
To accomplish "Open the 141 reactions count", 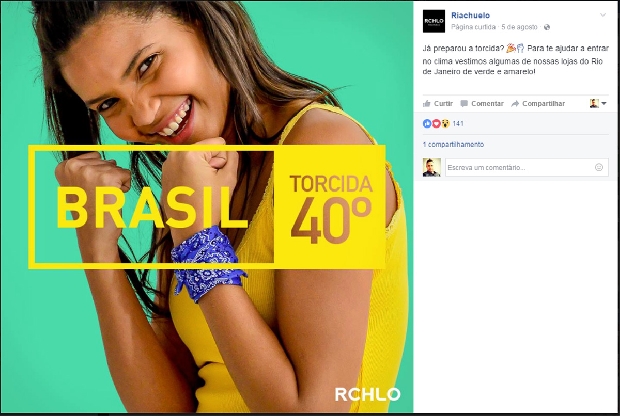I will (458, 124).
